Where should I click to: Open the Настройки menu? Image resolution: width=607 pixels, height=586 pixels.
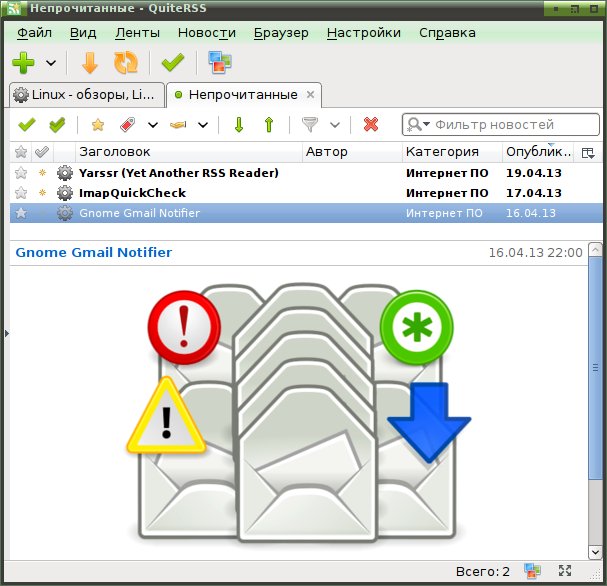pos(364,33)
